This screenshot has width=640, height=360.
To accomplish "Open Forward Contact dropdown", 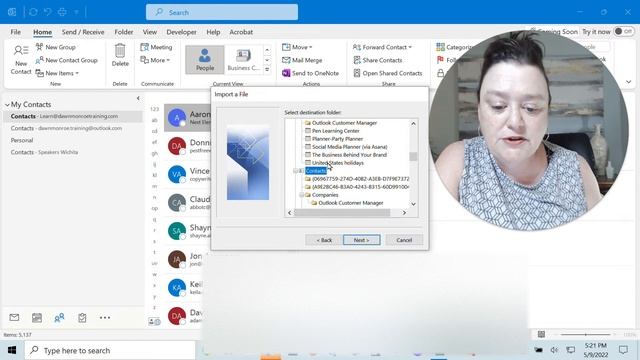I will [x=382, y=47].
